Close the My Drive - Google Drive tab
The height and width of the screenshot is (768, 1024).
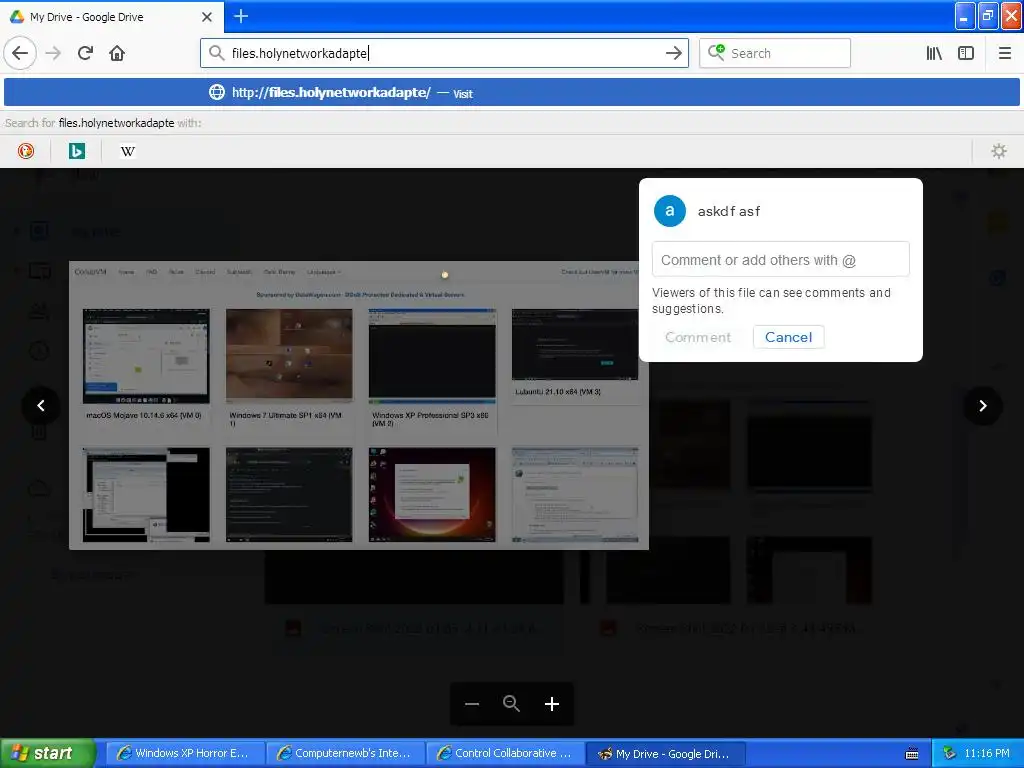click(207, 17)
